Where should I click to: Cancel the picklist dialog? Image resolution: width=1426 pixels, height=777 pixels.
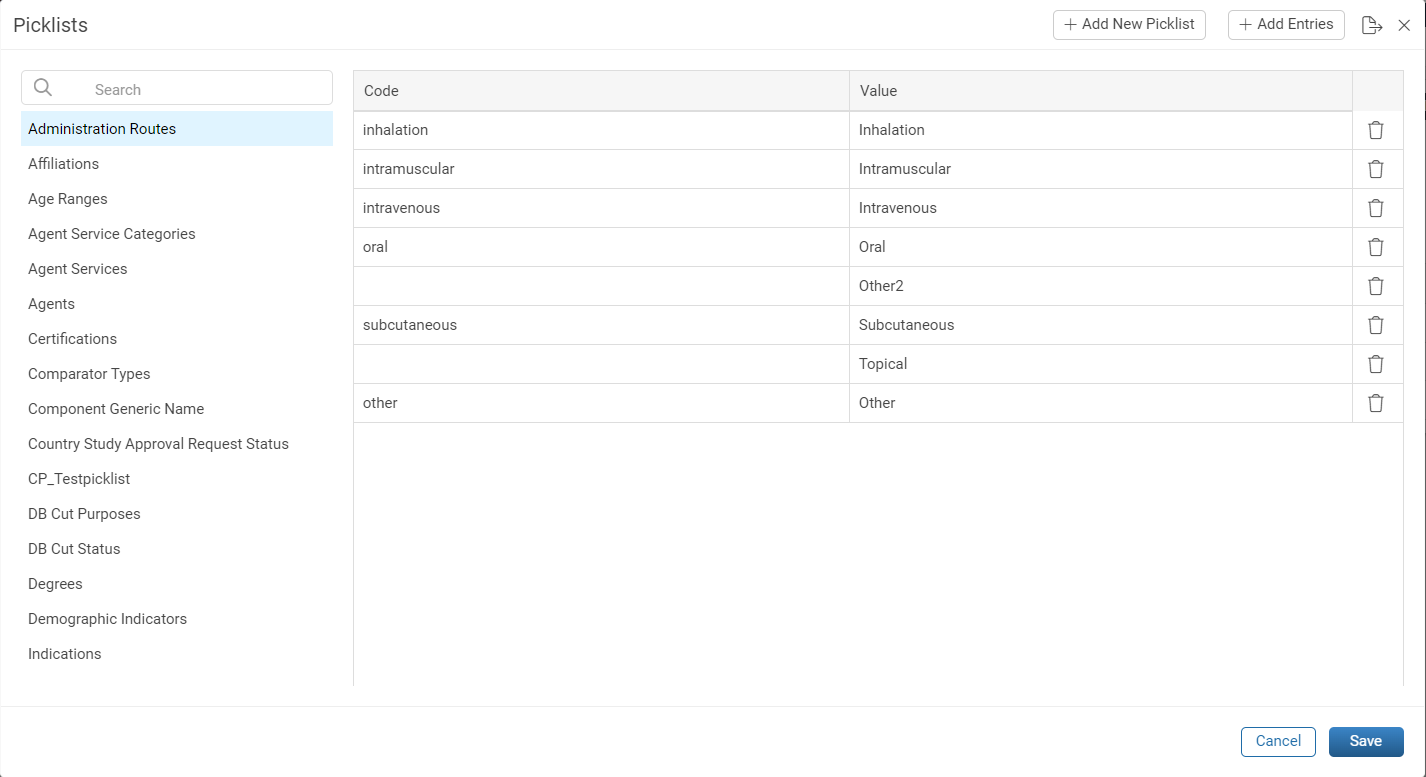1278,741
